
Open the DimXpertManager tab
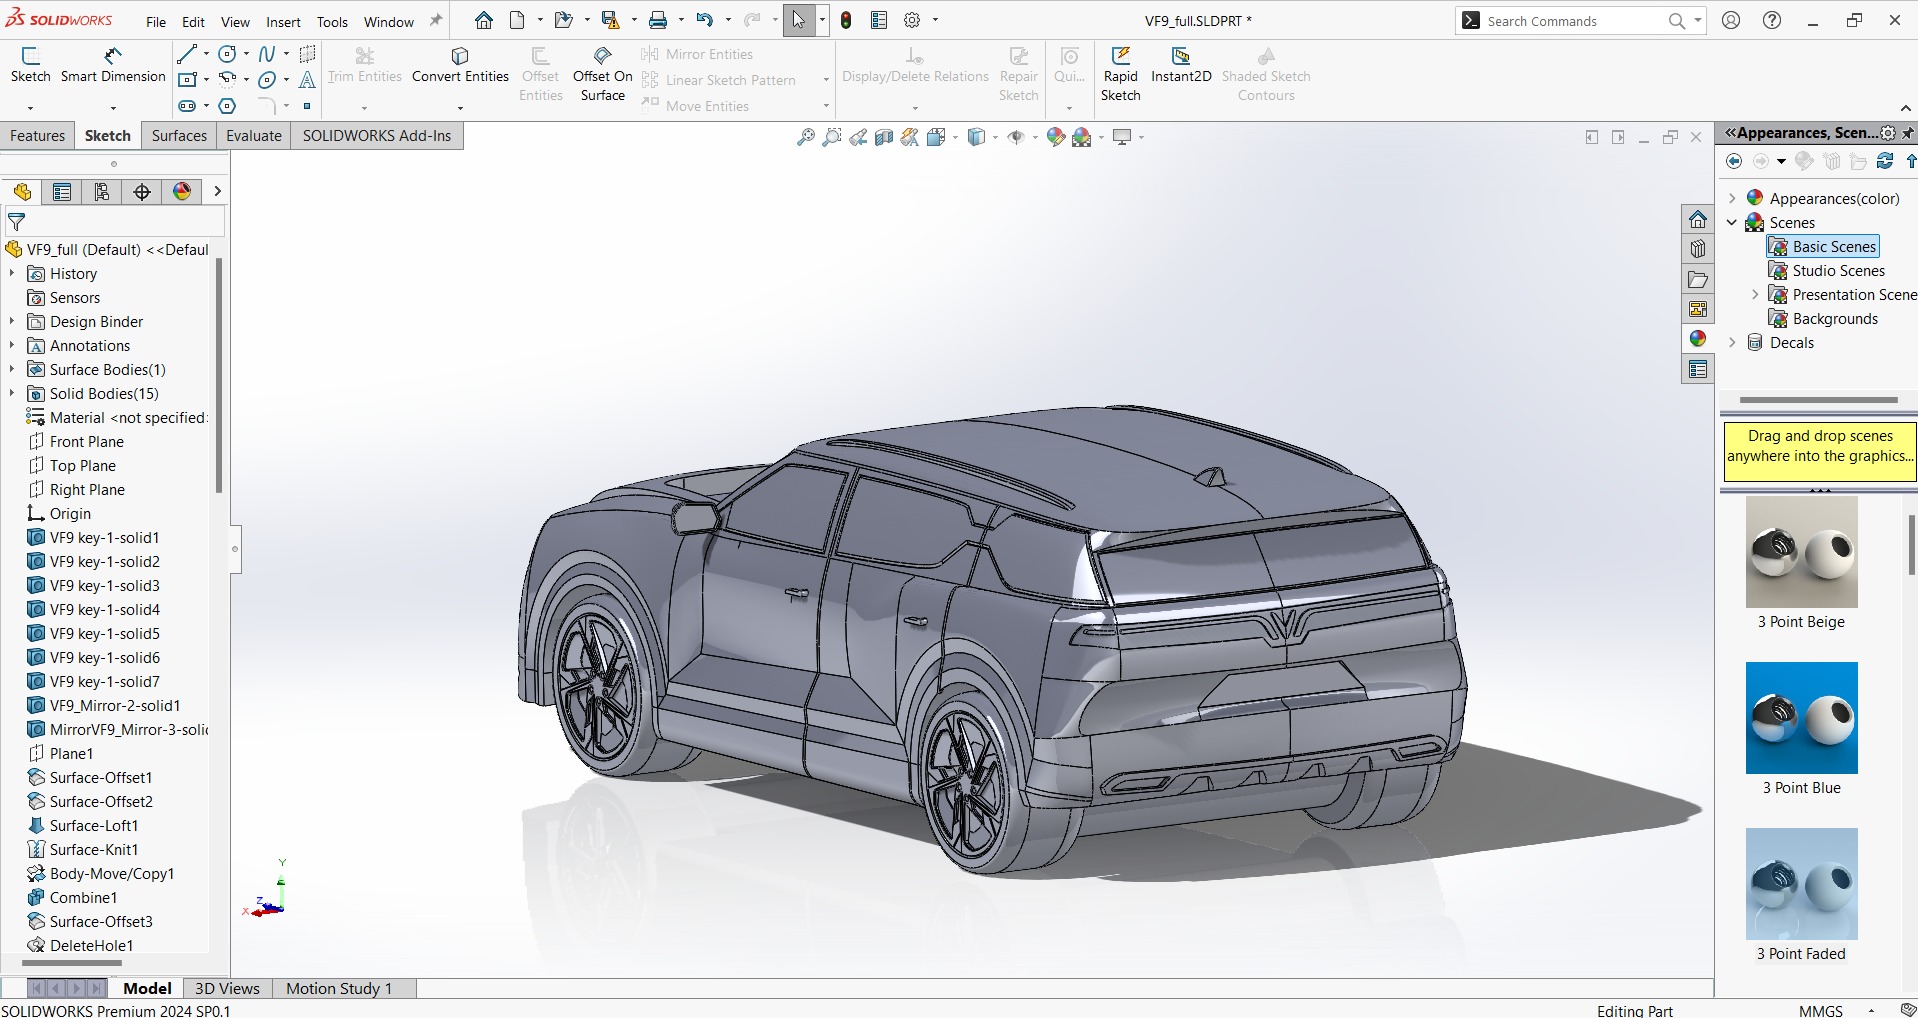(142, 192)
